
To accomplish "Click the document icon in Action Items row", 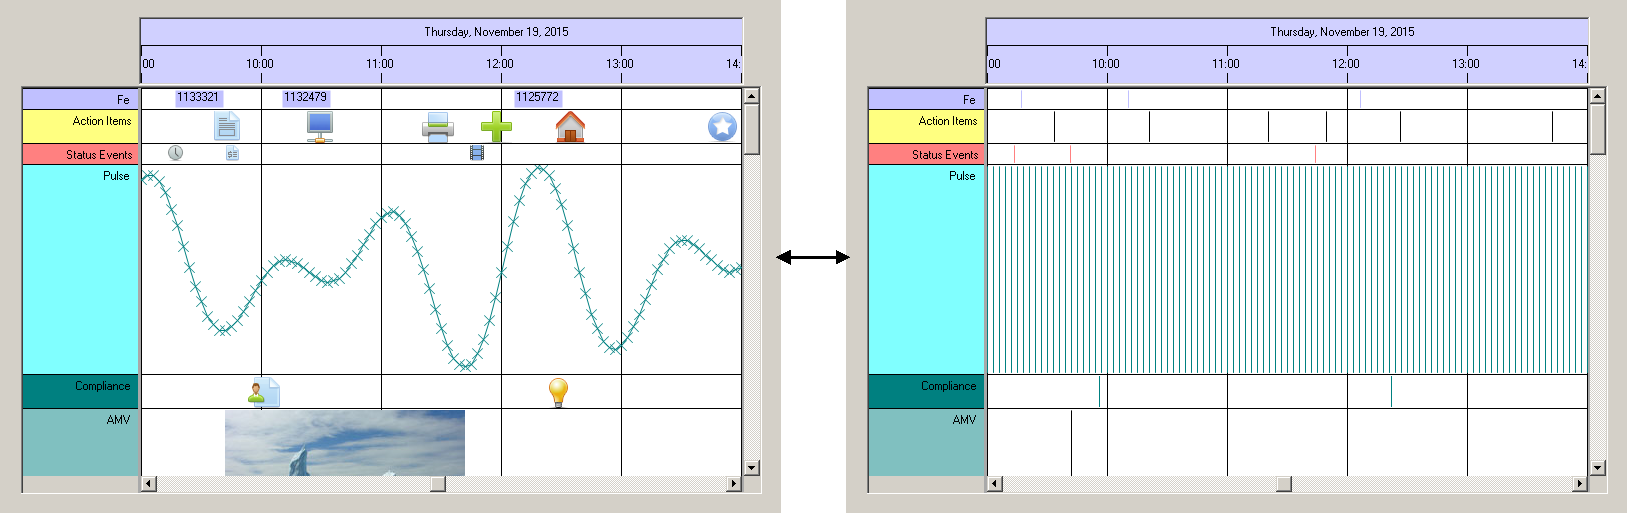I will tap(227, 126).
